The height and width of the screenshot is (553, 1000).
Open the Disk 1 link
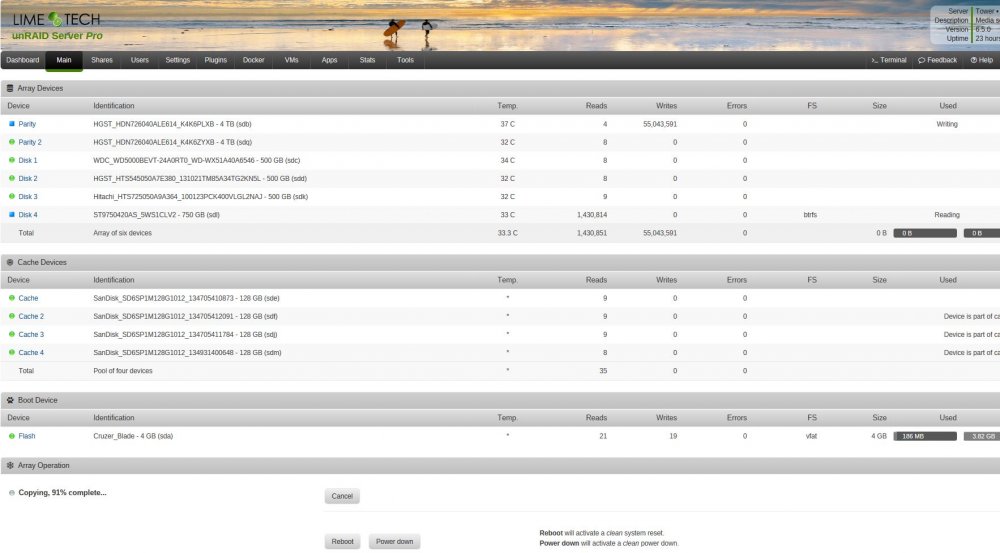coord(27,160)
